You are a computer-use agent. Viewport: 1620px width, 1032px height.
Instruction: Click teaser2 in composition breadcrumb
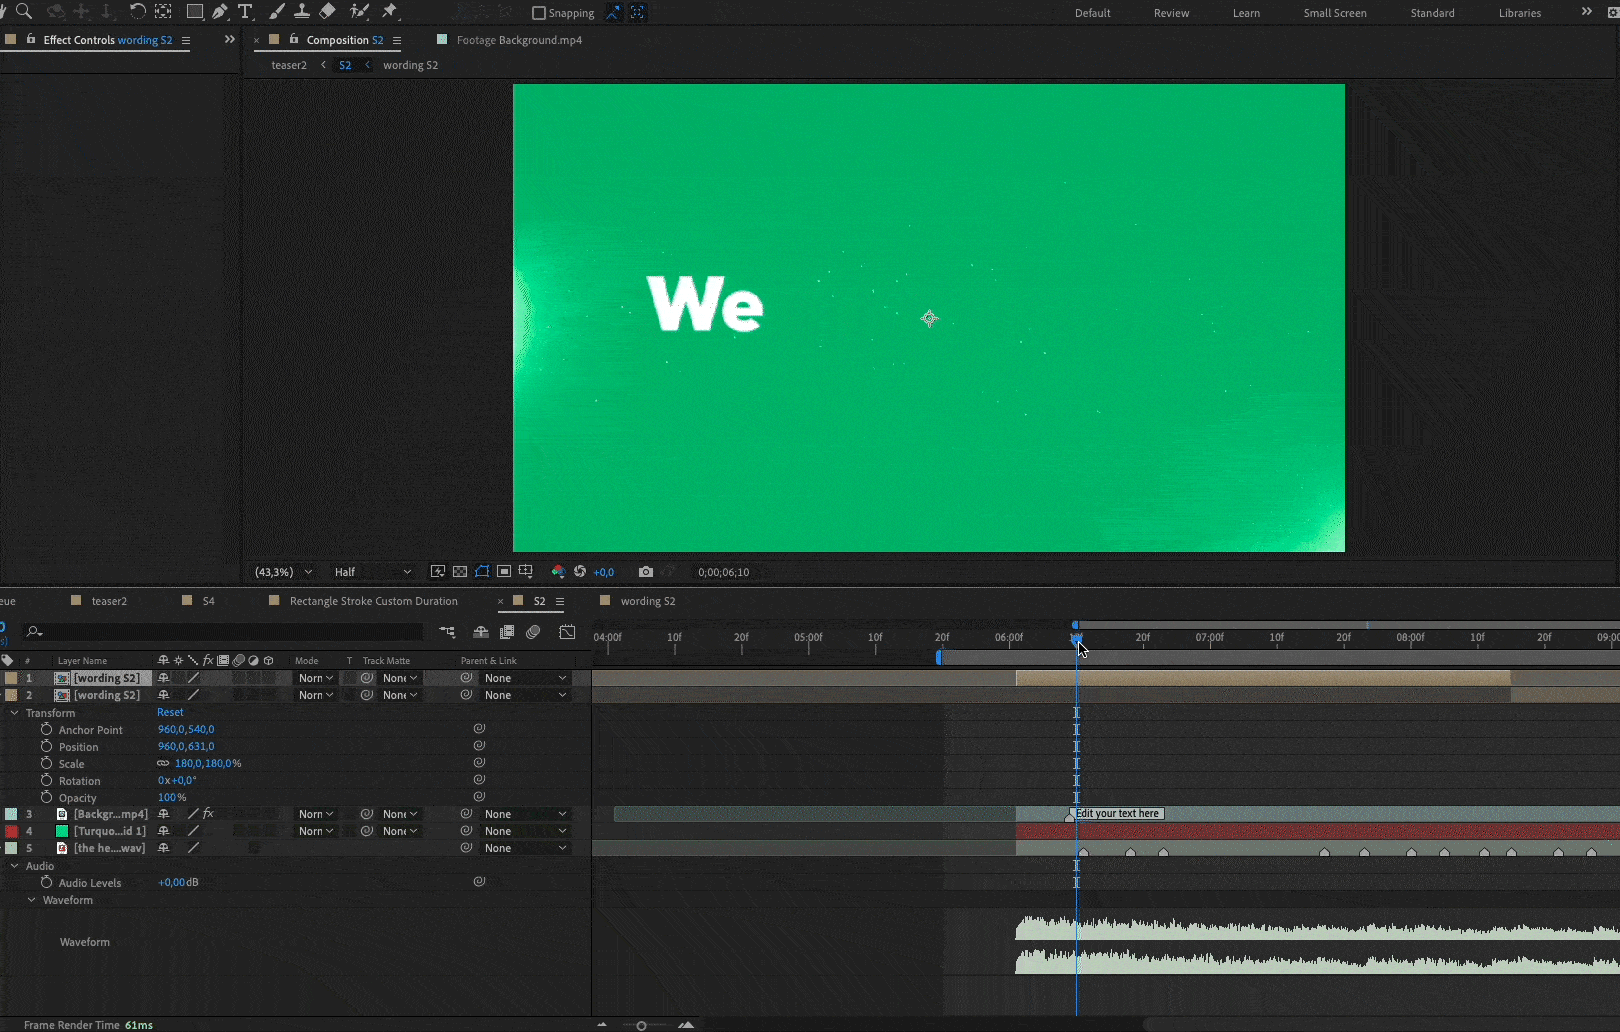click(289, 65)
